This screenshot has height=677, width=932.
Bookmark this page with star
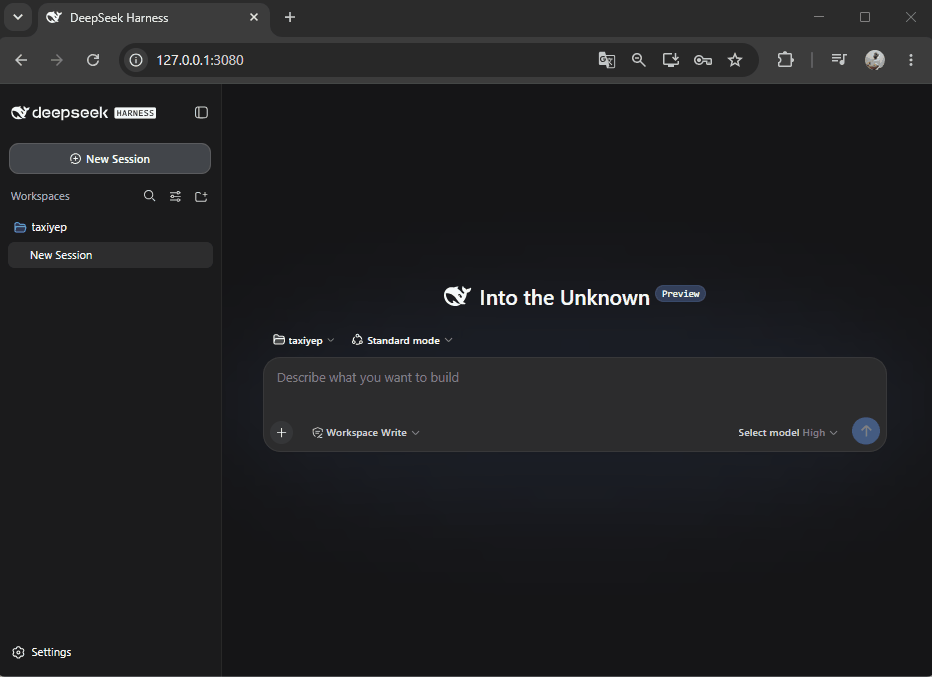(735, 60)
